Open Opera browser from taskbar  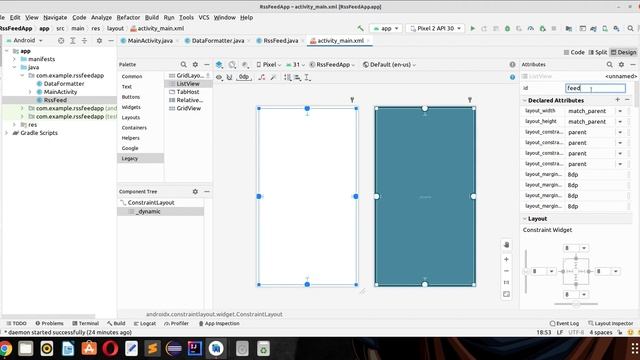(x=110, y=349)
